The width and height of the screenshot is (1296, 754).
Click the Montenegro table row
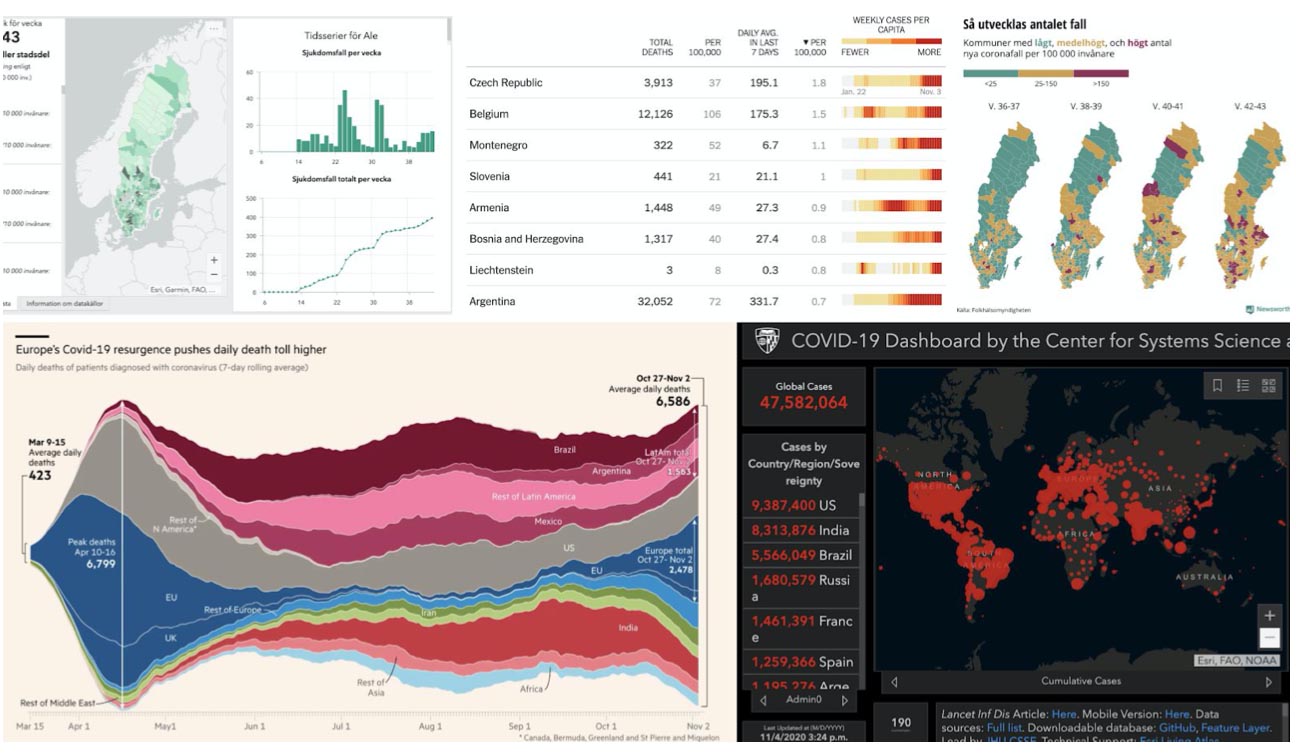(705, 145)
